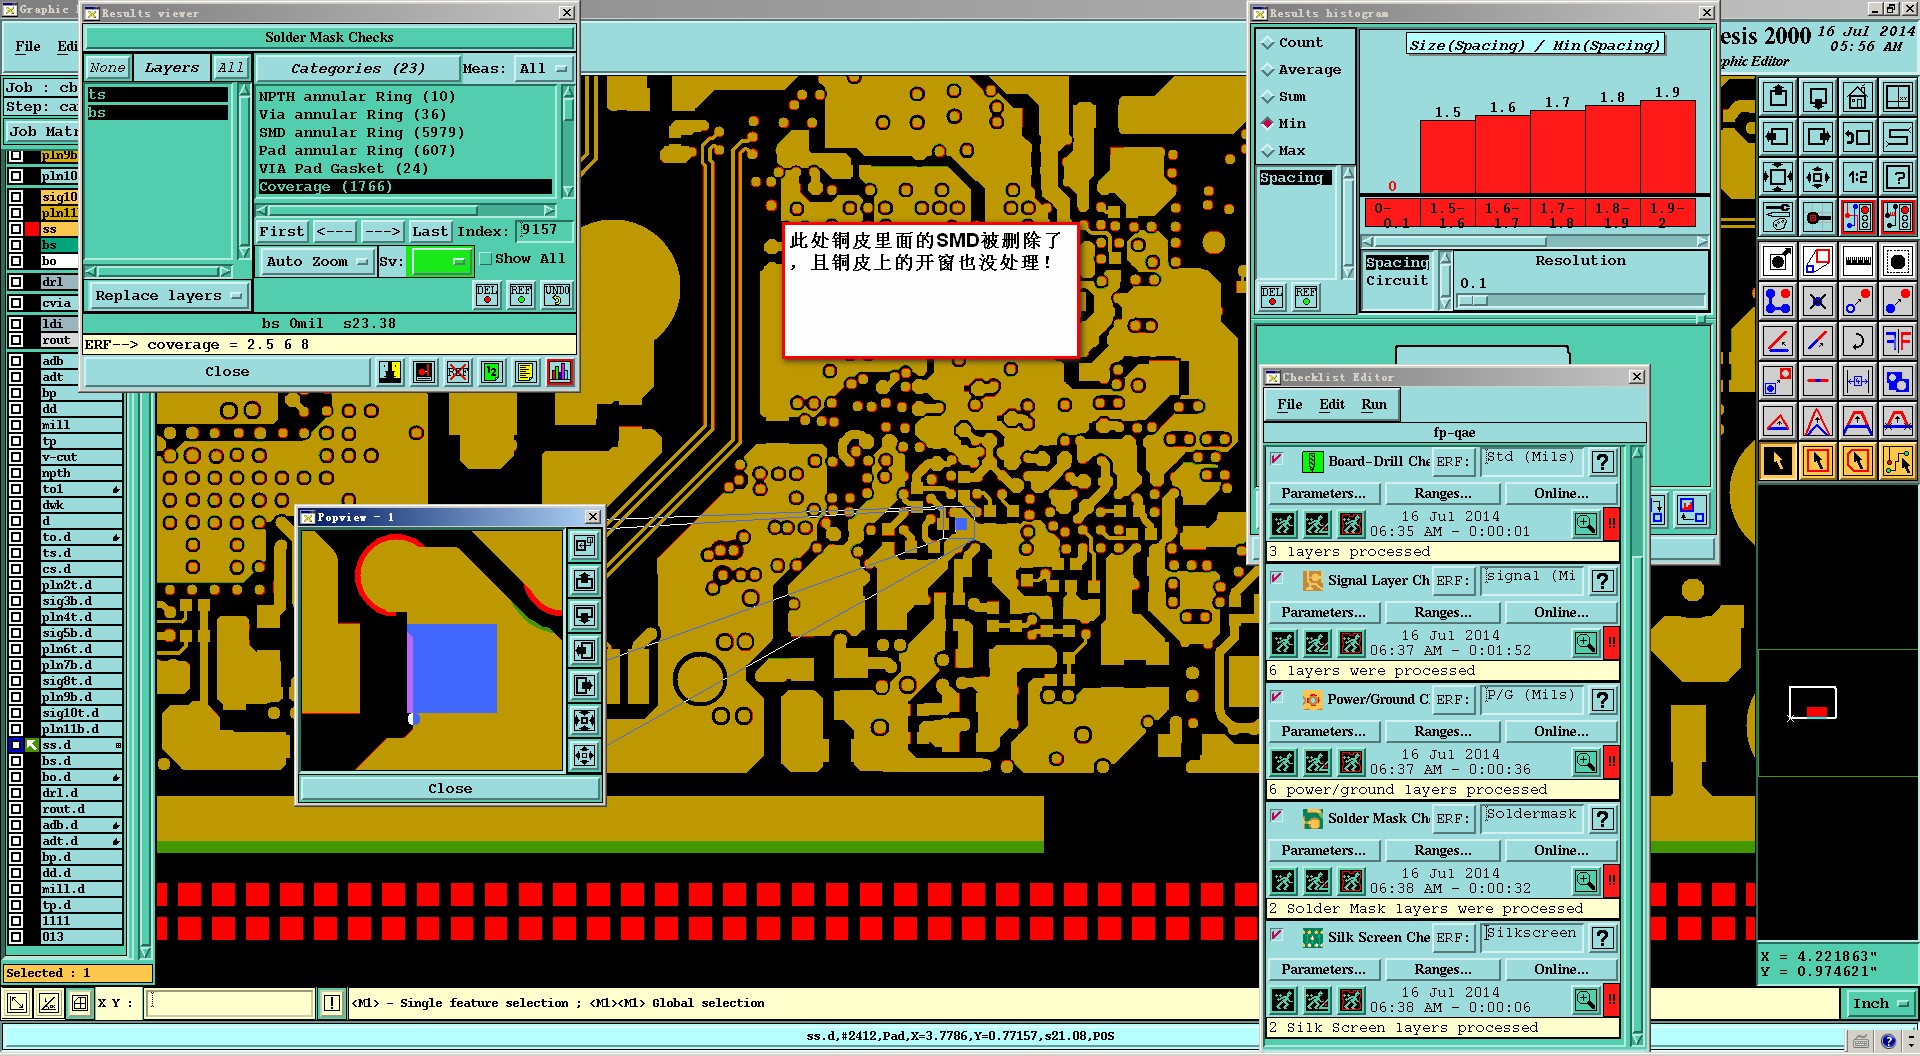Image resolution: width=1920 pixels, height=1056 pixels.
Task: Click Close button in Results viewer
Action: [227, 372]
